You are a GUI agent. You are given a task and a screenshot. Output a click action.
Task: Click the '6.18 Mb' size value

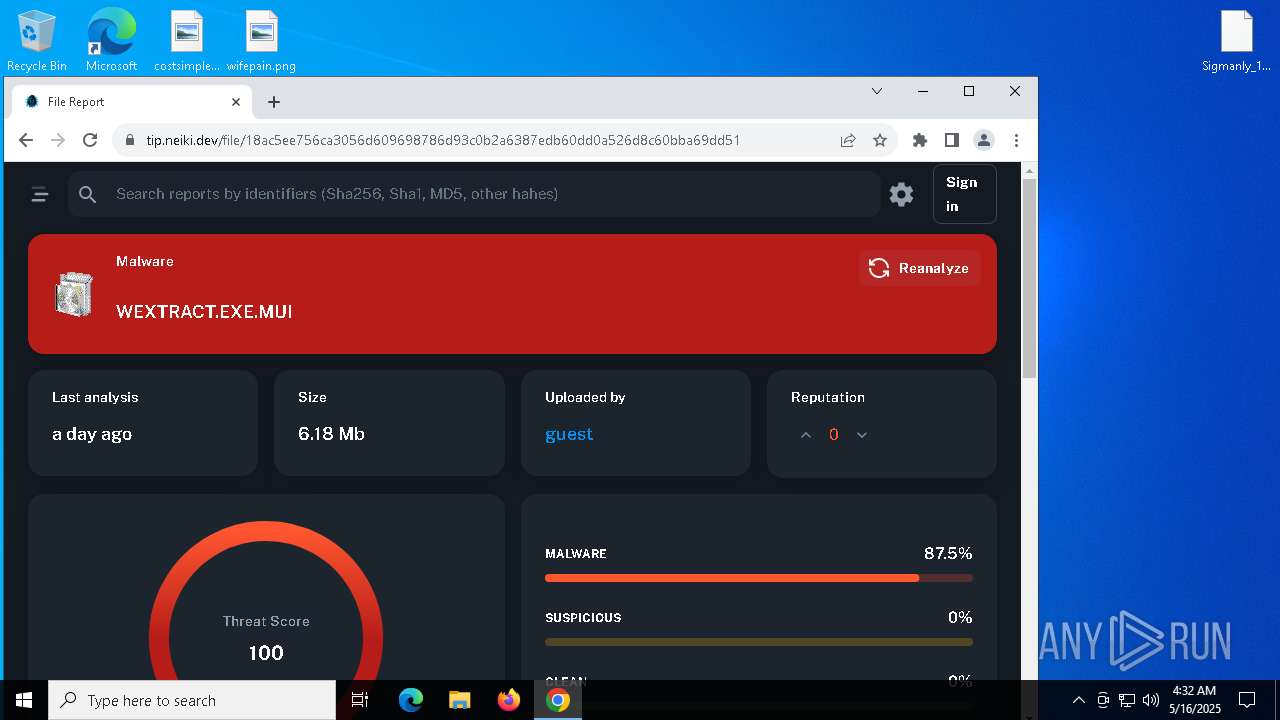(x=331, y=434)
